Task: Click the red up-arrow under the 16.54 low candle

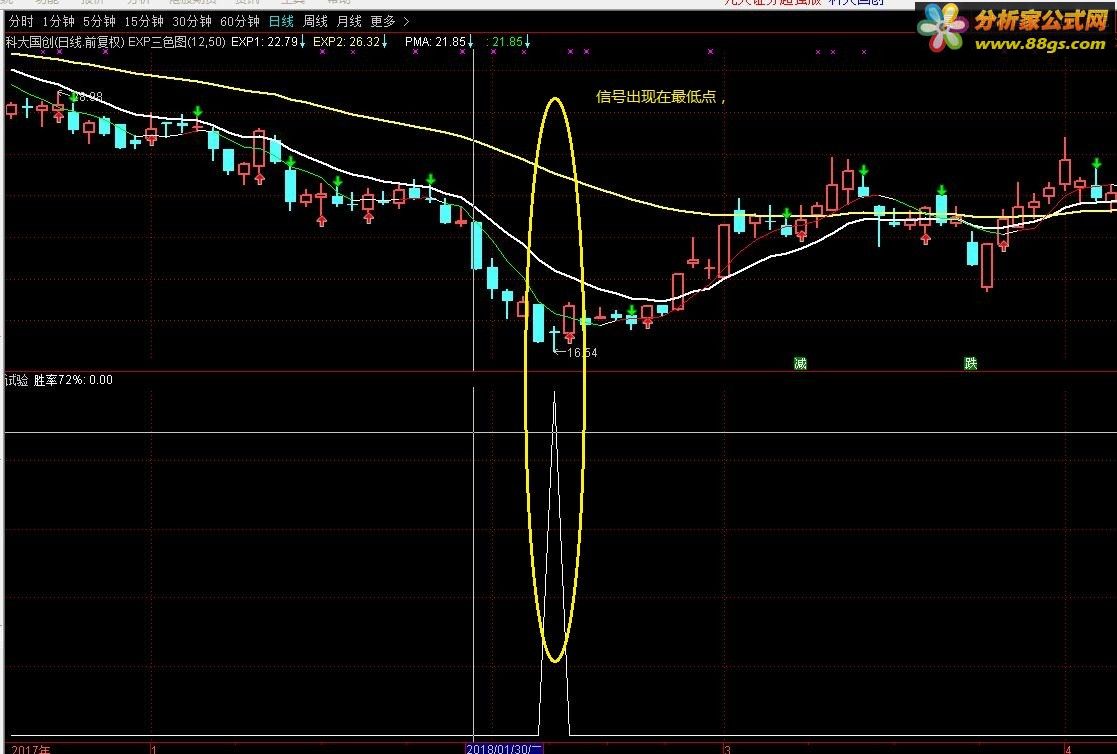Action: coord(569,338)
